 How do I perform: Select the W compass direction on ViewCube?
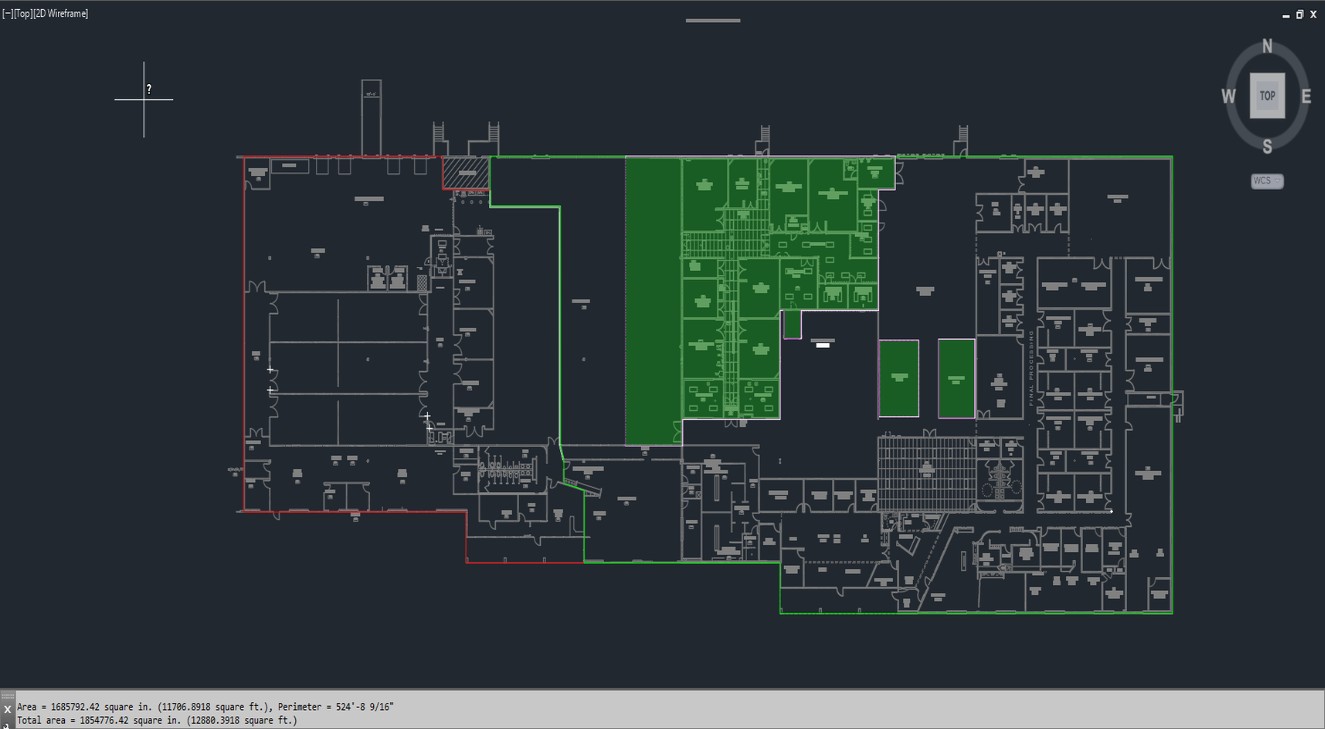click(x=1228, y=97)
